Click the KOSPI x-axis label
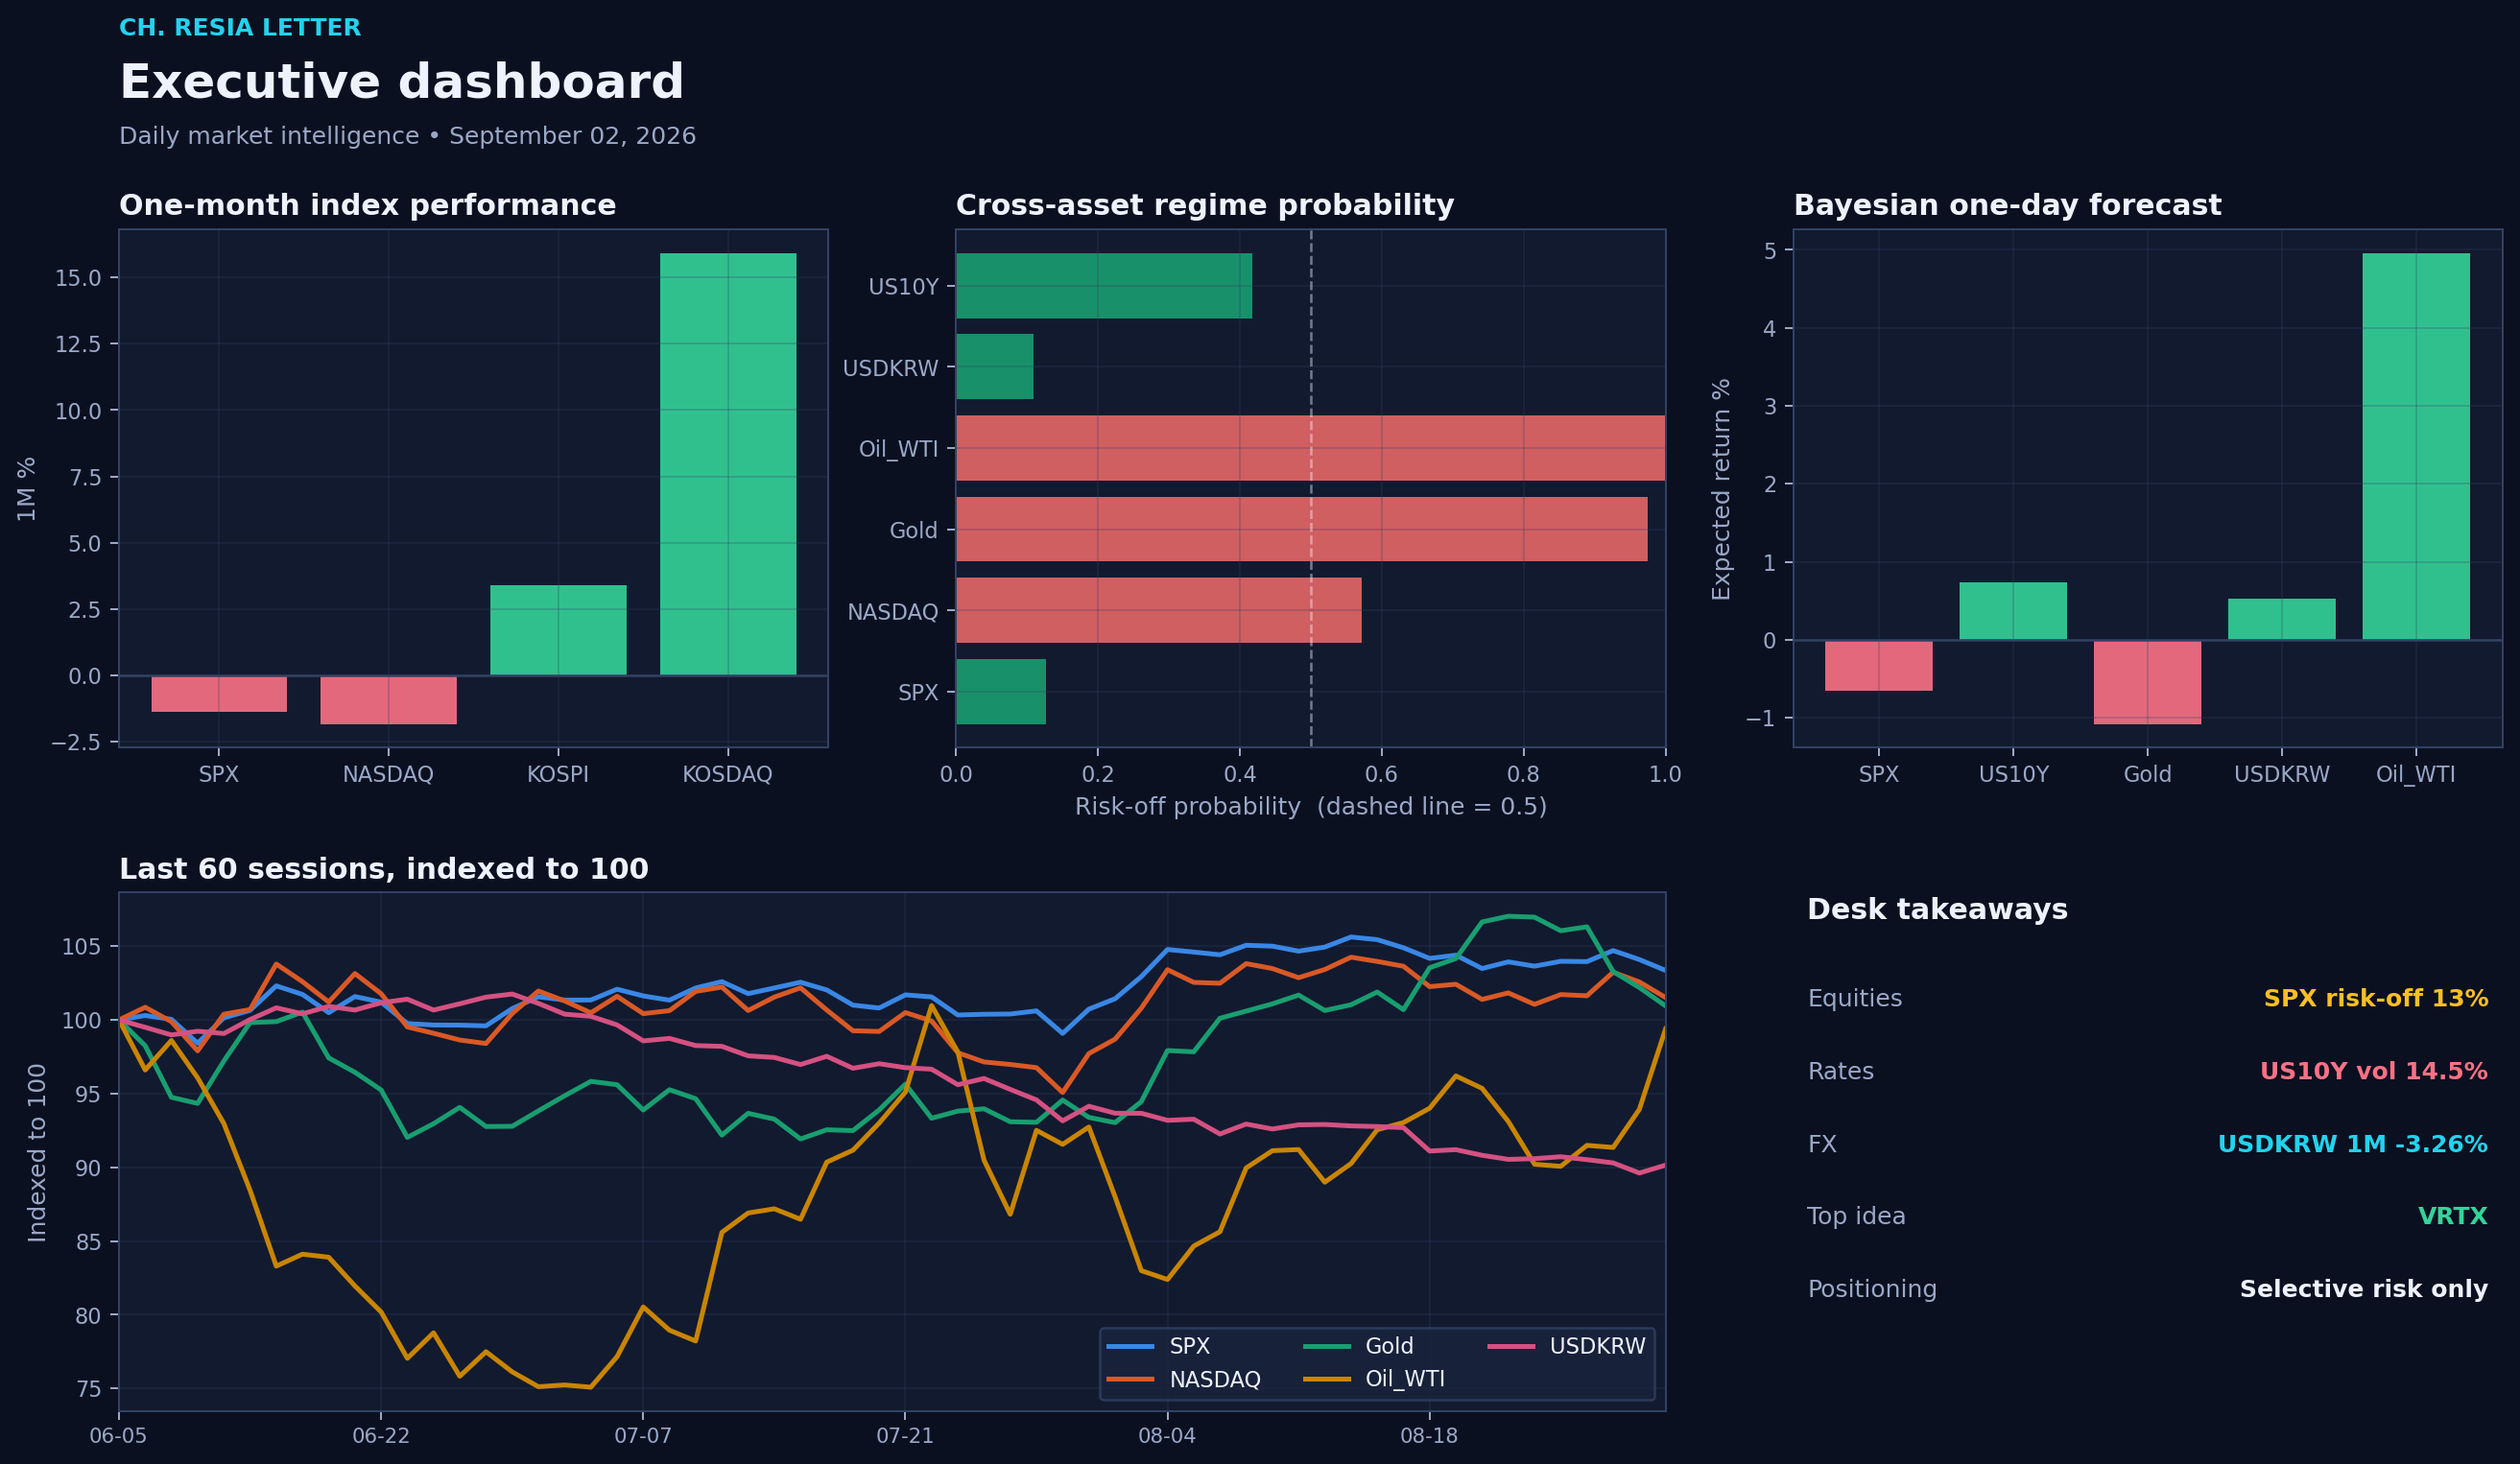The width and height of the screenshot is (2520, 1464). pyautogui.click(x=558, y=774)
